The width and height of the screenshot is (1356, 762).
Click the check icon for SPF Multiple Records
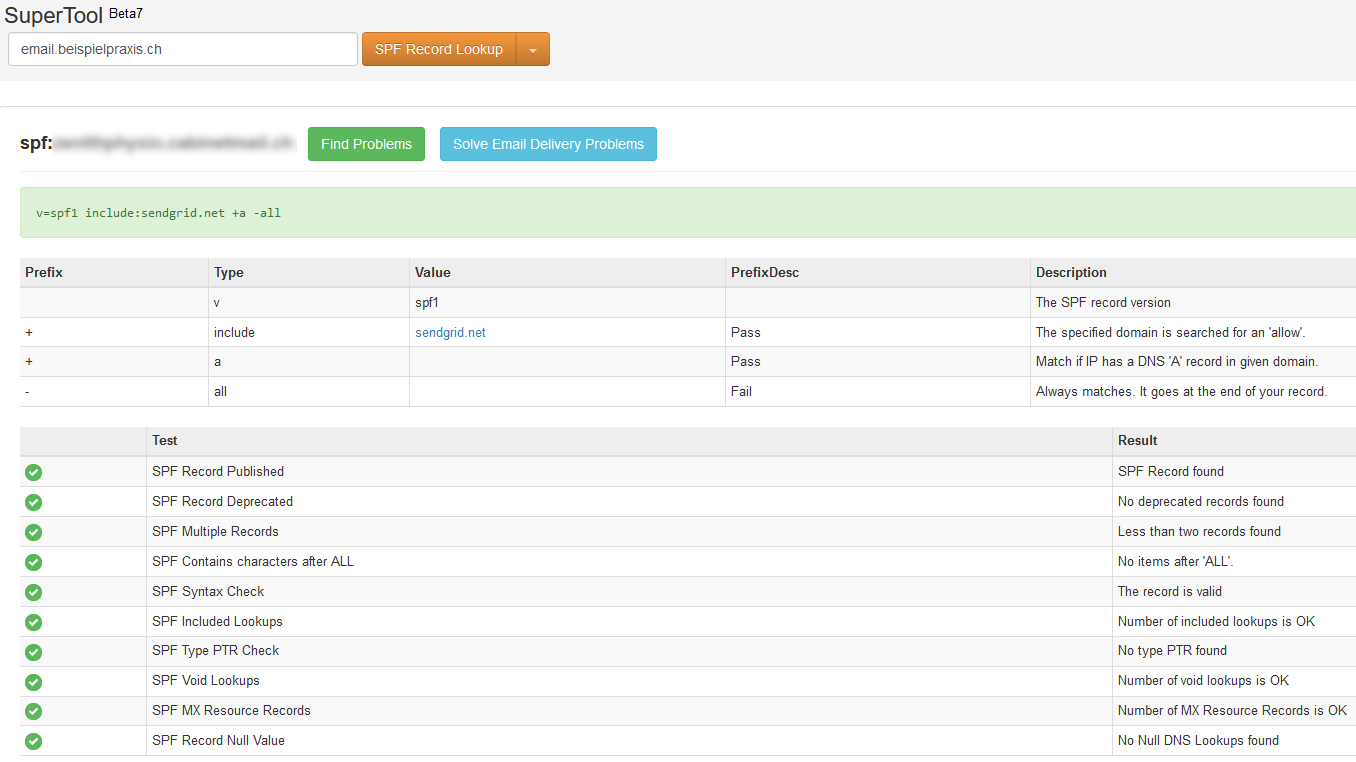[33, 532]
